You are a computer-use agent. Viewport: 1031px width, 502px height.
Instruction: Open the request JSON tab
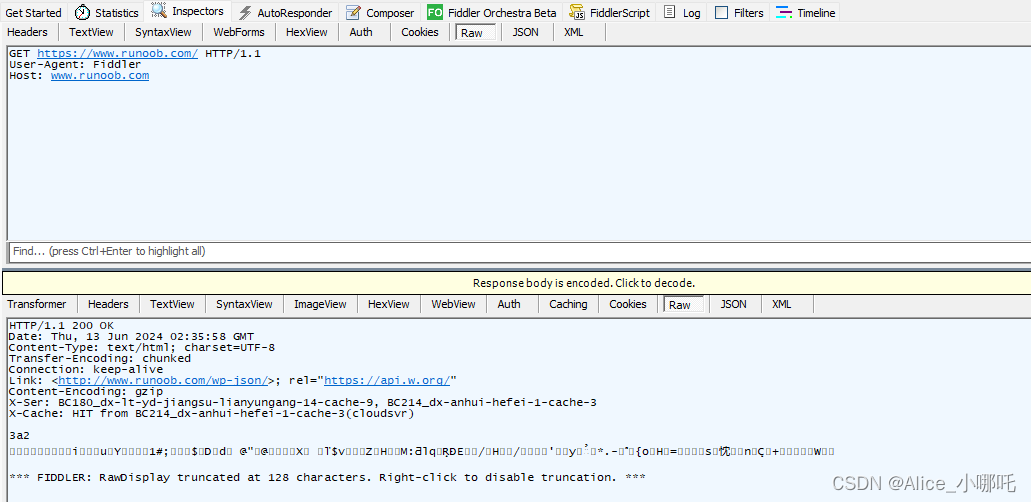click(x=525, y=32)
